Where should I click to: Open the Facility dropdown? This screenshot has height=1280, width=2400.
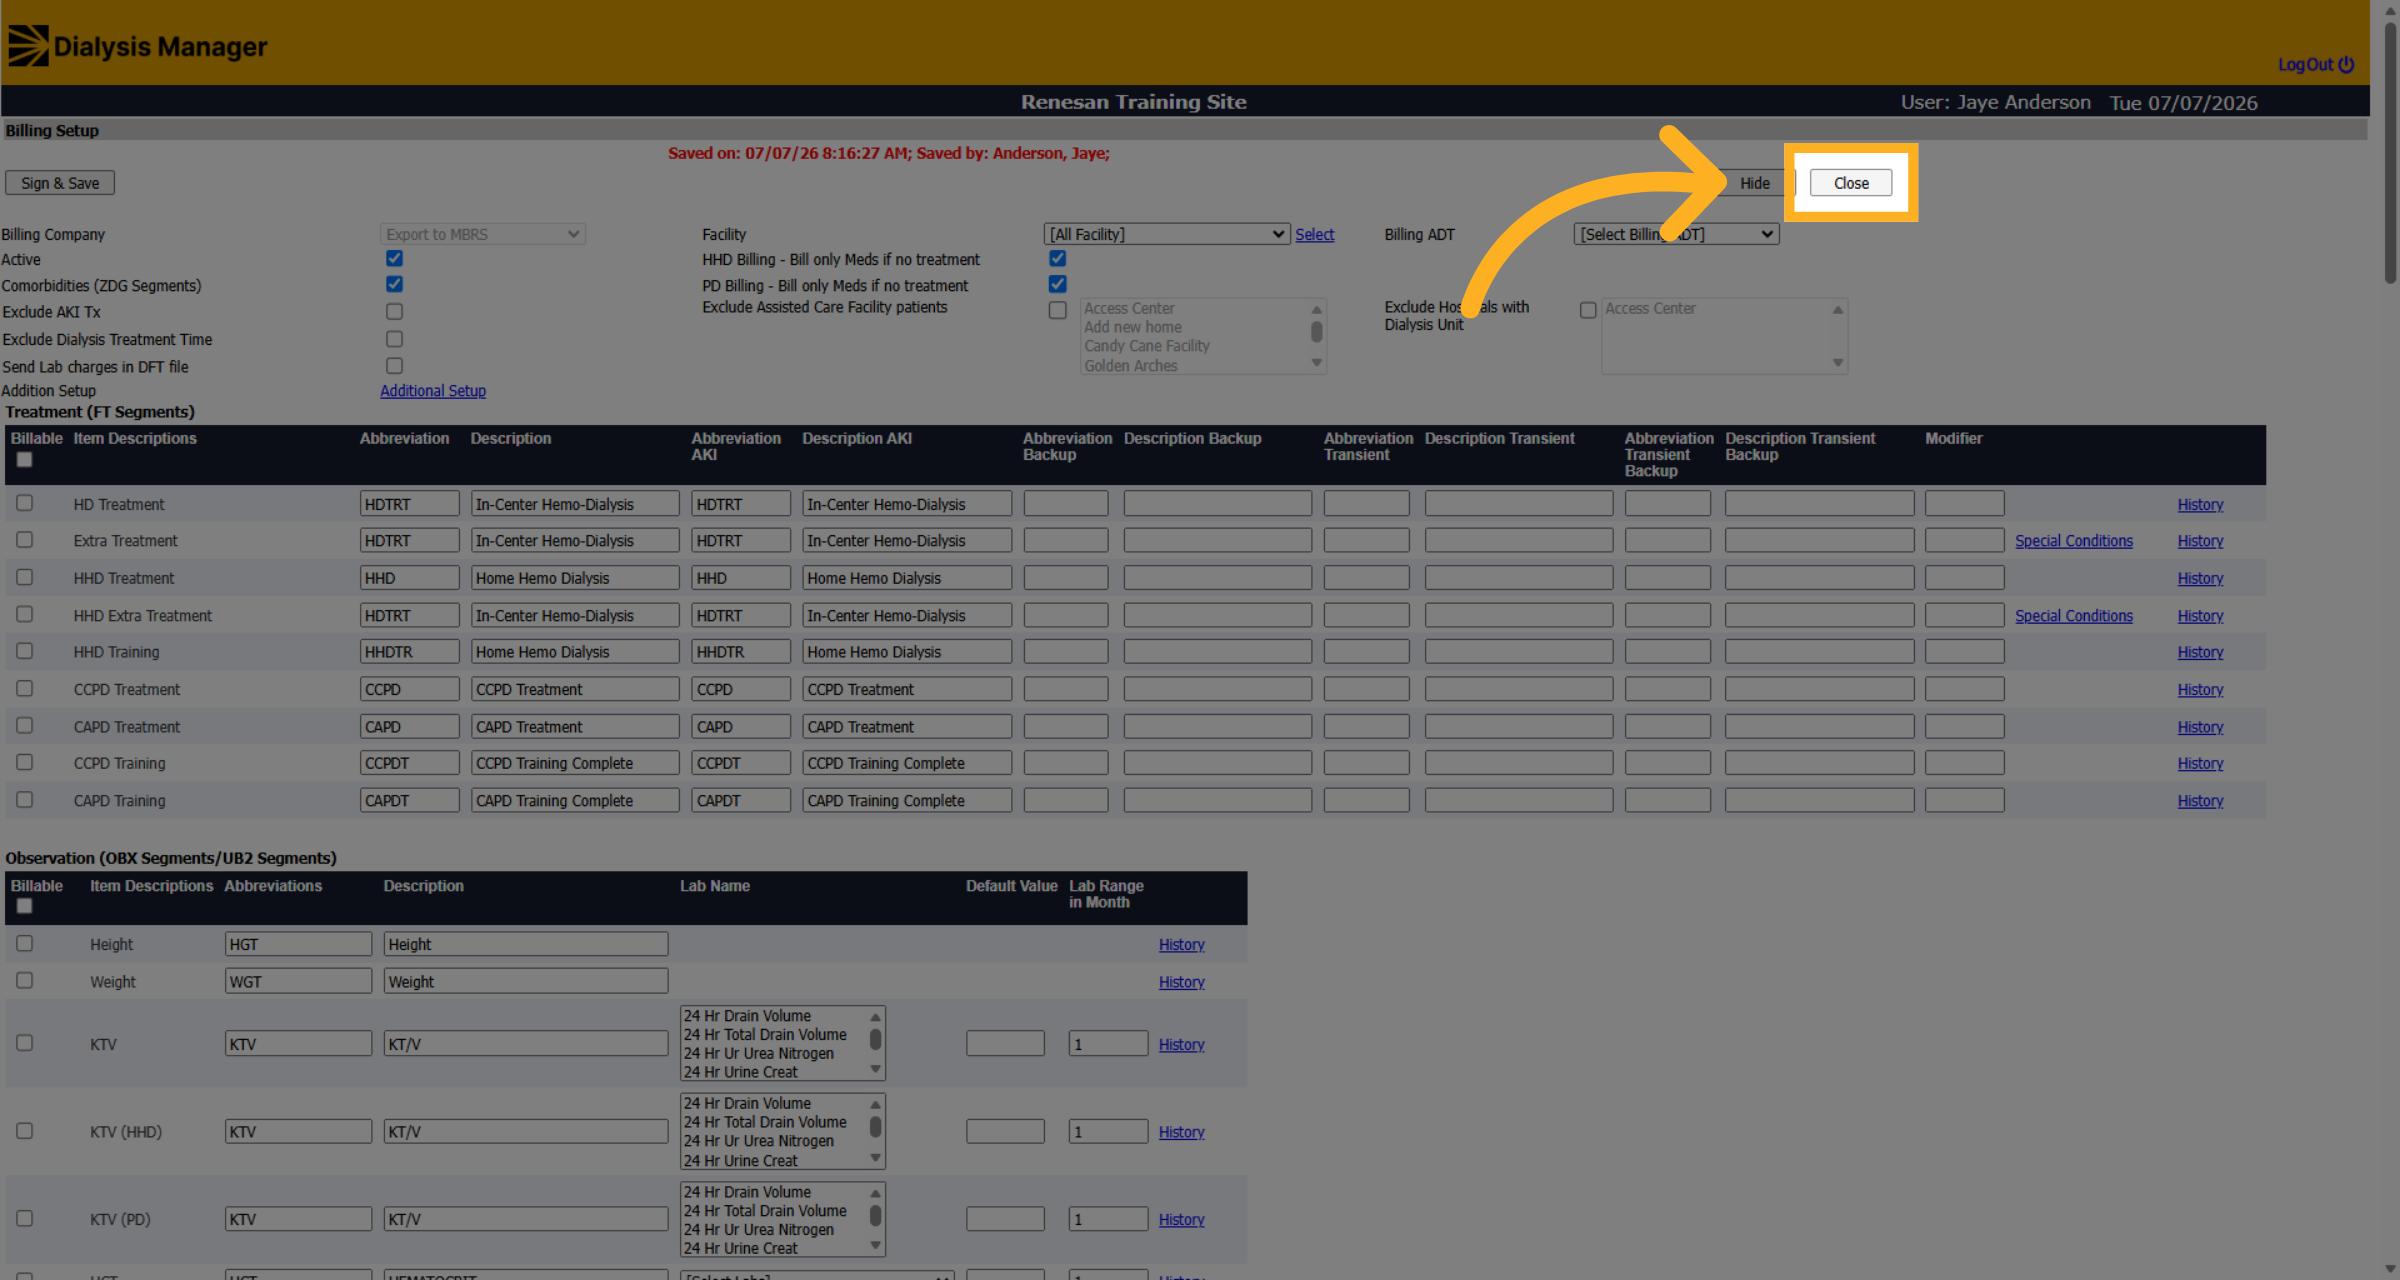(1166, 234)
